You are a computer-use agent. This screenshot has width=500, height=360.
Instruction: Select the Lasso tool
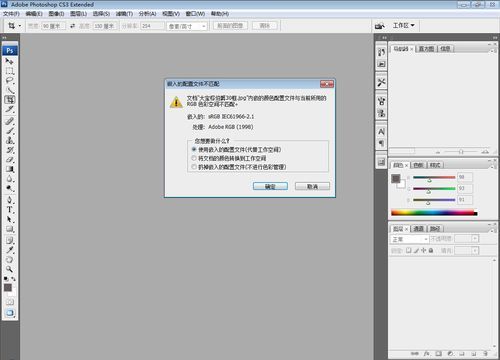pos(9,81)
